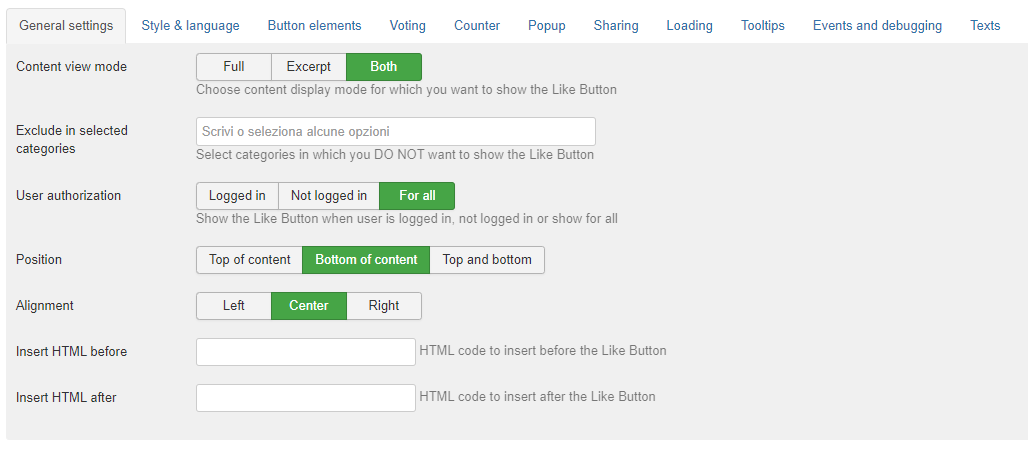Choose Excerpt content view mode
This screenshot has width=1028, height=449.
point(308,67)
